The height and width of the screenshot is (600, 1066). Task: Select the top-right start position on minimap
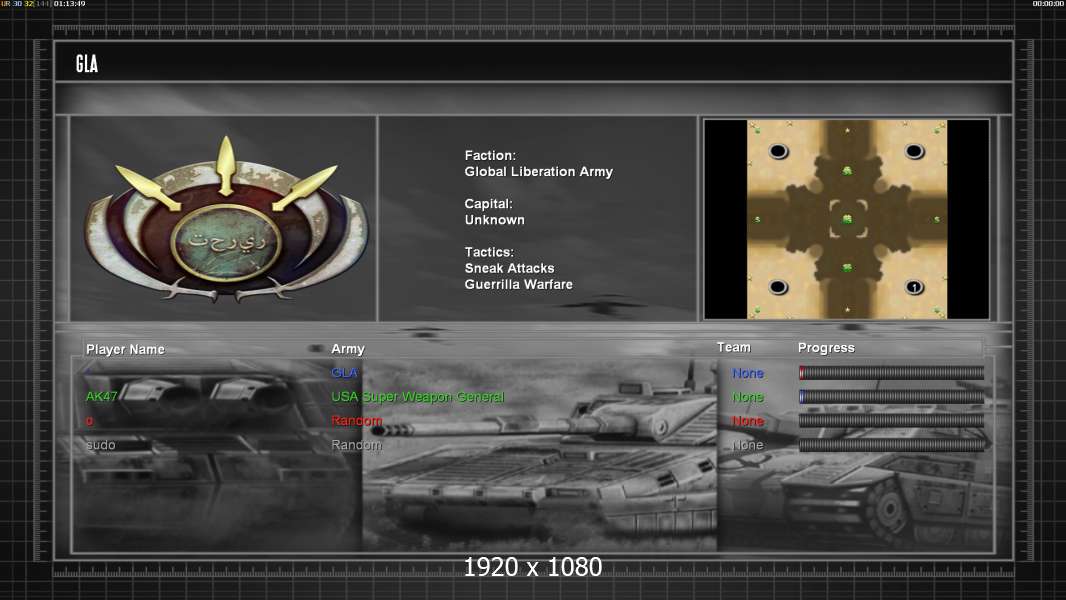pos(913,151)
